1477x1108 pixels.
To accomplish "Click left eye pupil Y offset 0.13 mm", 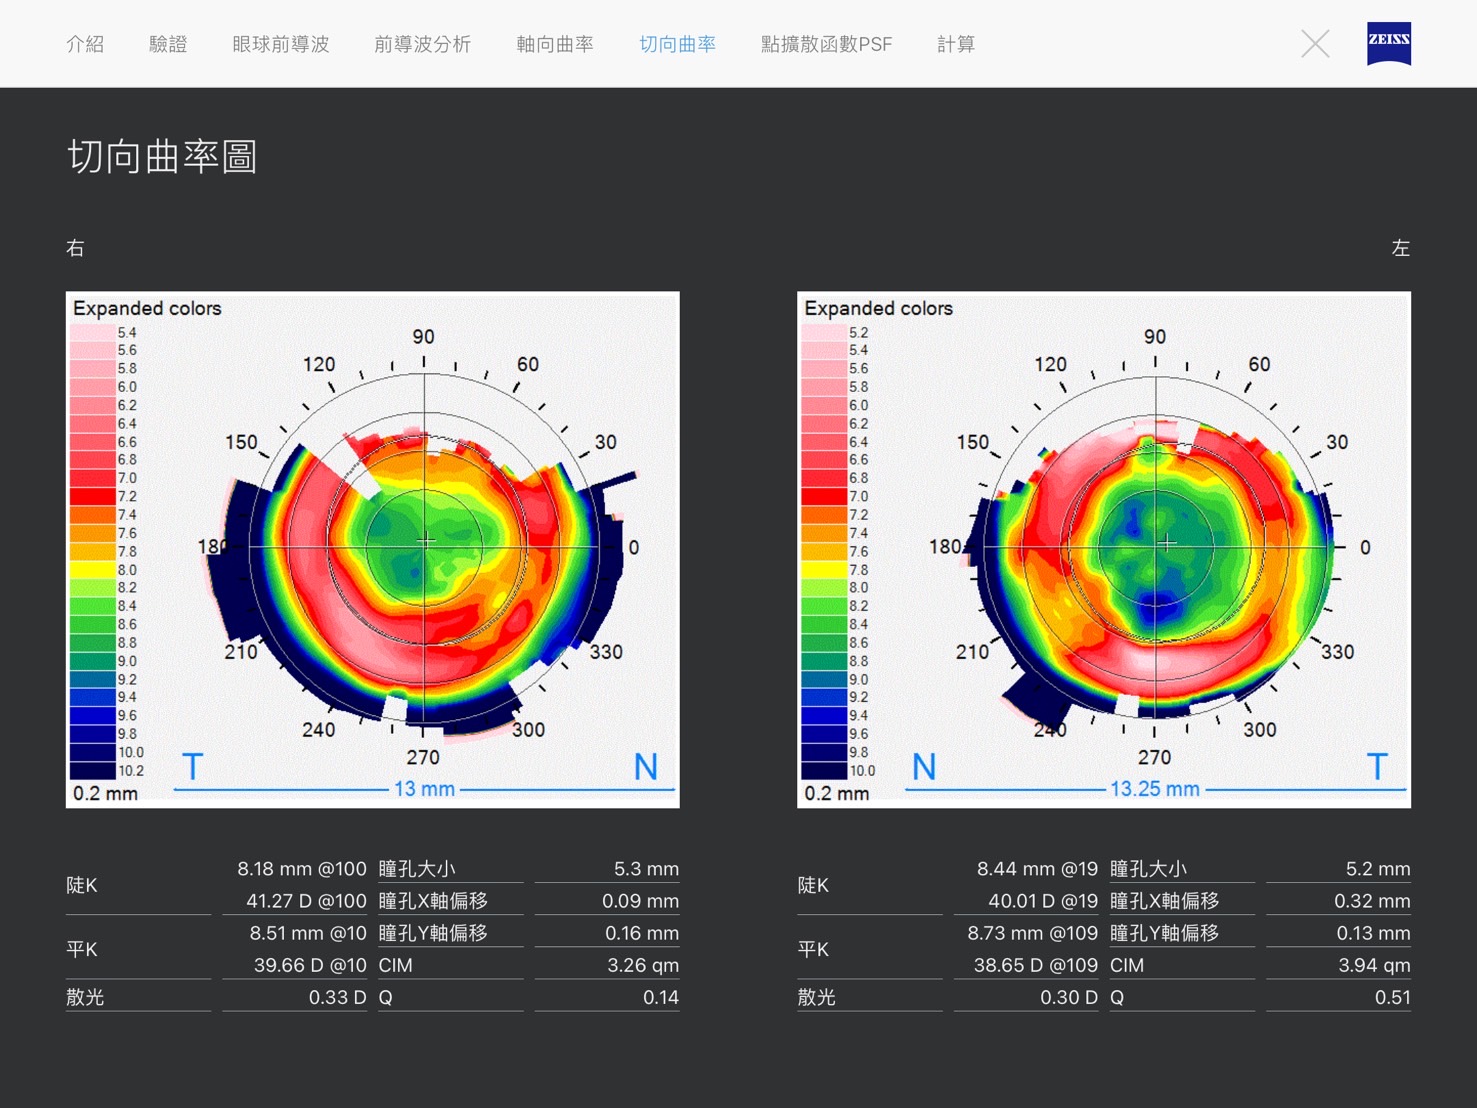I will click(x=1373, y=933).
